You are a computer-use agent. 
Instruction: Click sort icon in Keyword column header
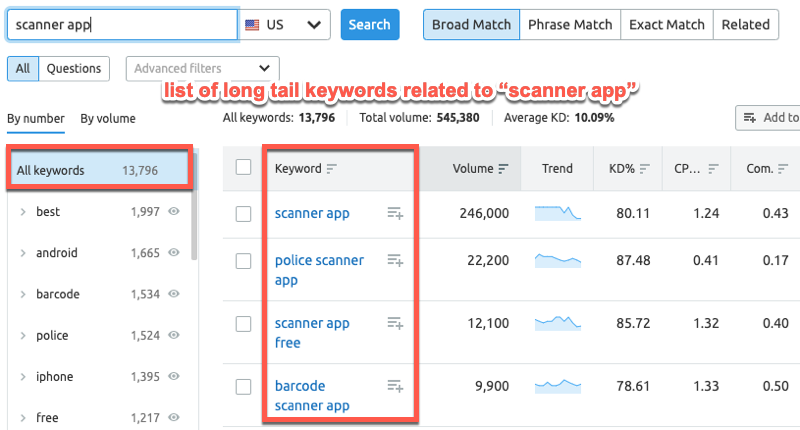point(332,169)
